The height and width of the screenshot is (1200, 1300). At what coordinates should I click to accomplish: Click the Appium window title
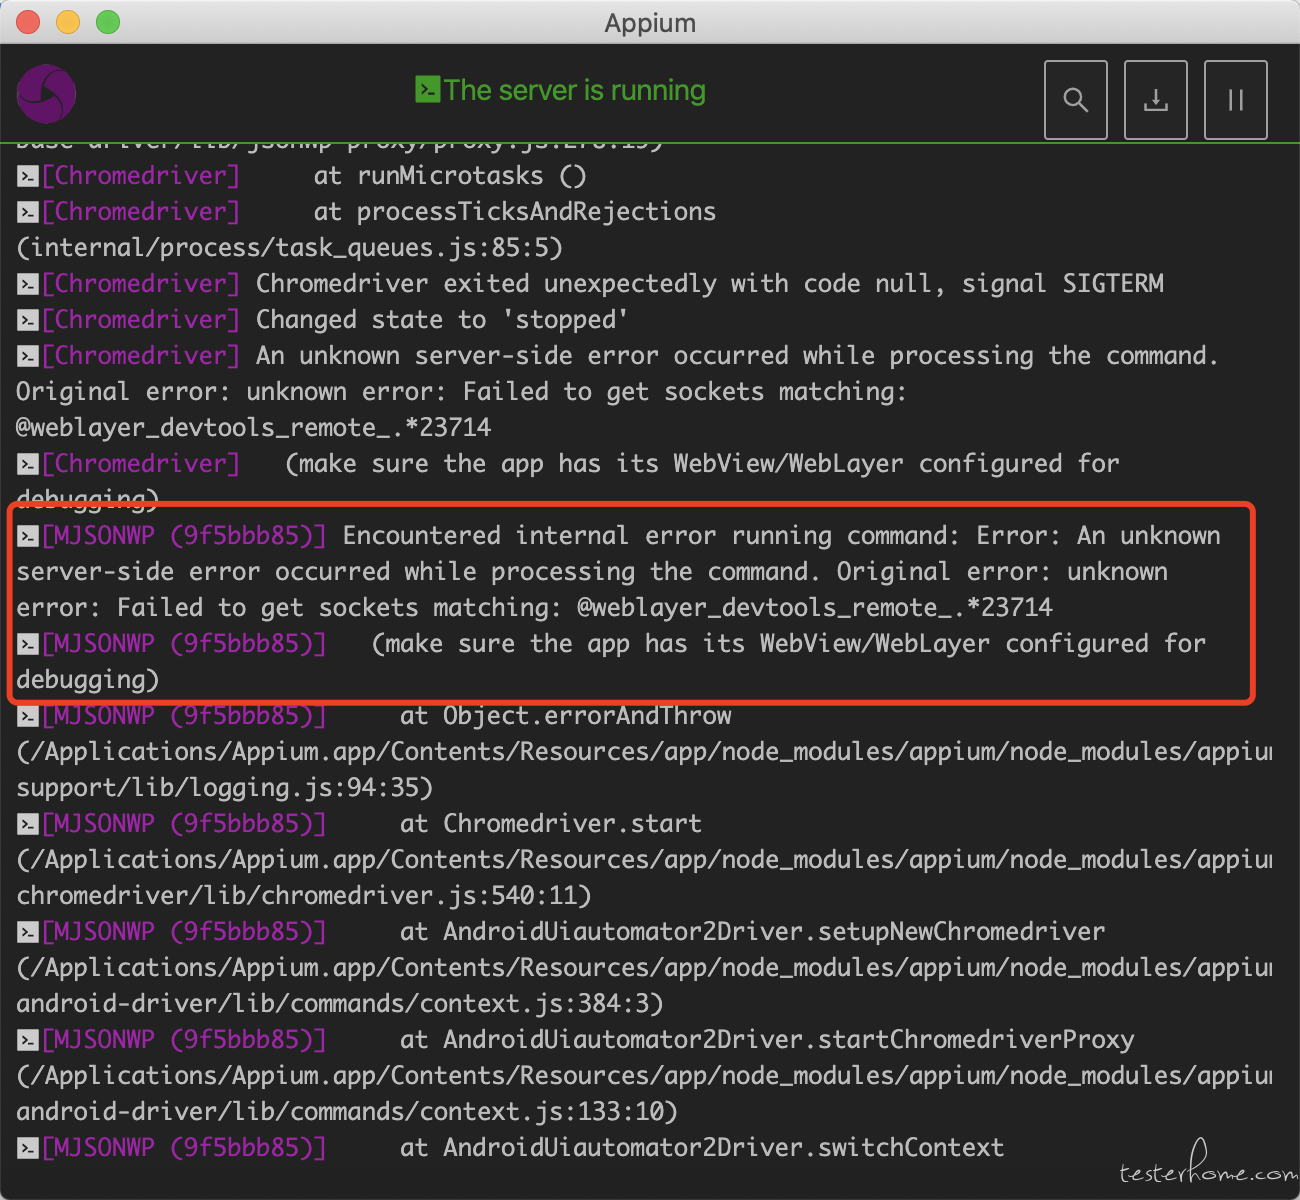pyautogui.click(x=650, y=22)
